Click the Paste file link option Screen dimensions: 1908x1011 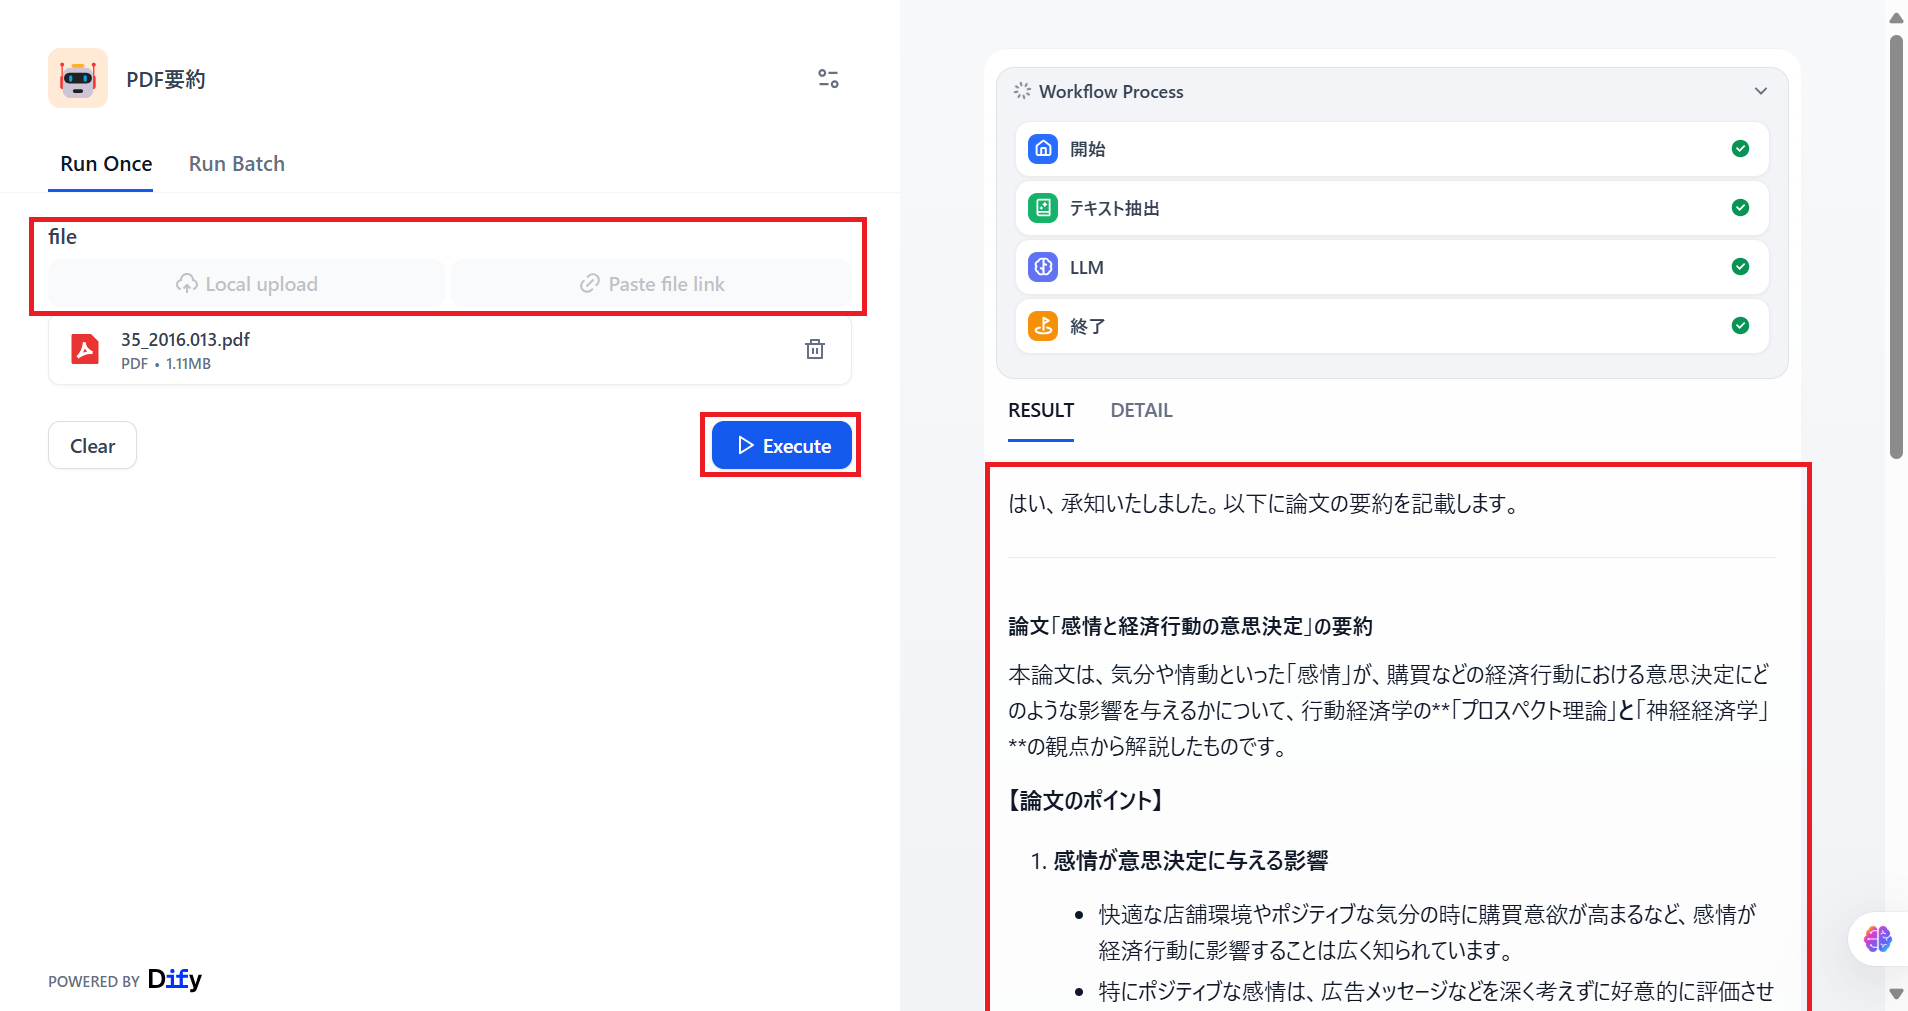coord(652,283)
